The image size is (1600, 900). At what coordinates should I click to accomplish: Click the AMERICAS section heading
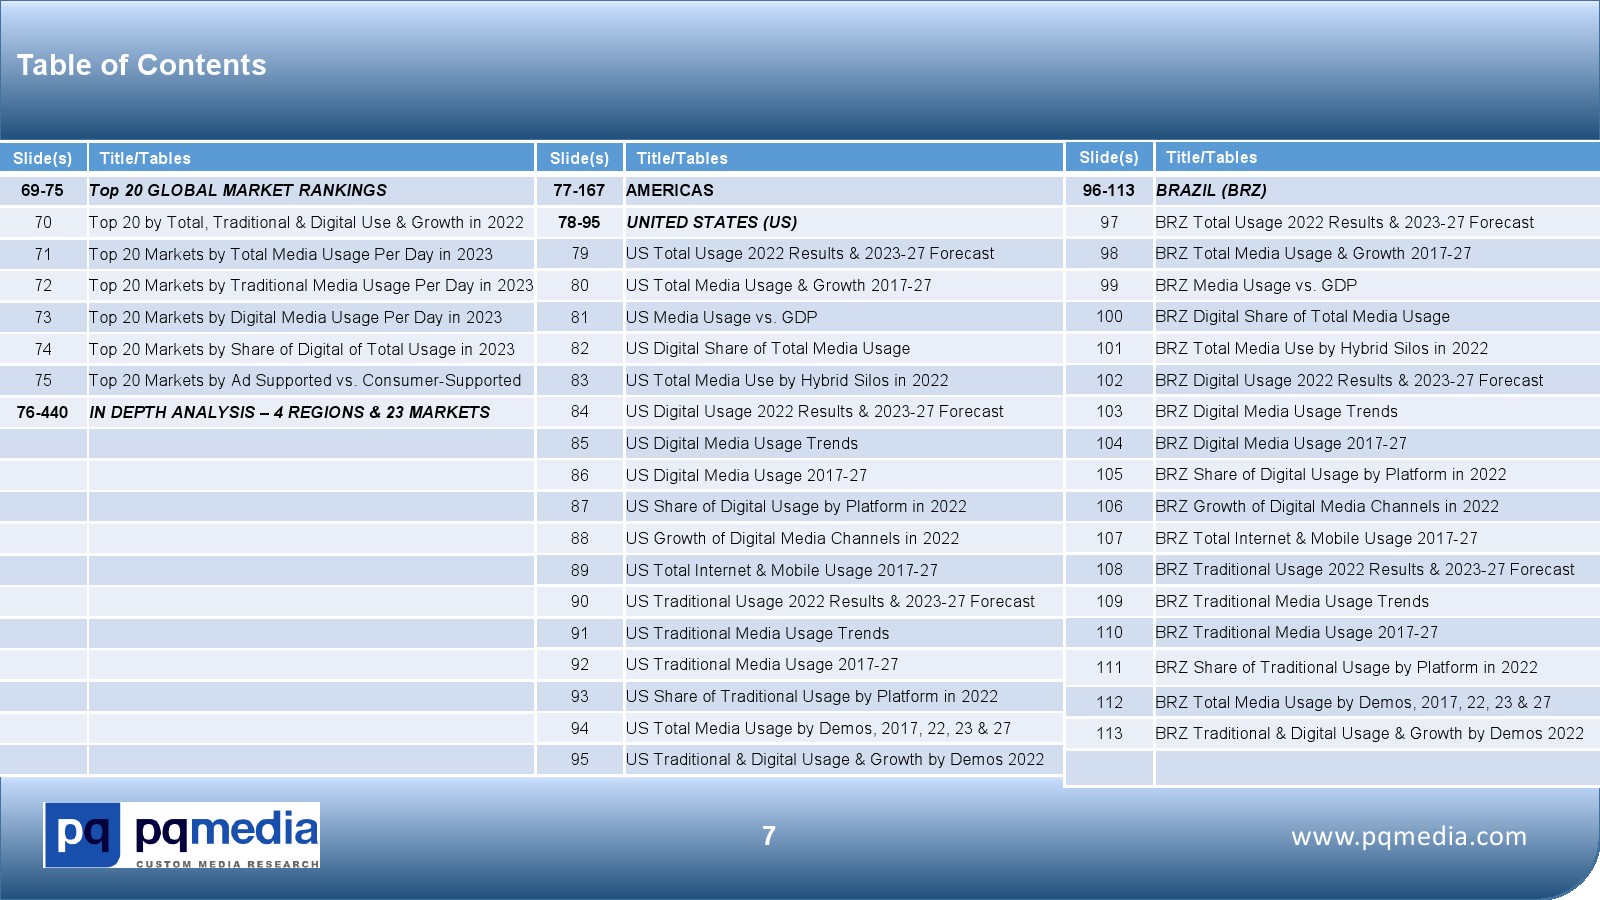(670, 190)
